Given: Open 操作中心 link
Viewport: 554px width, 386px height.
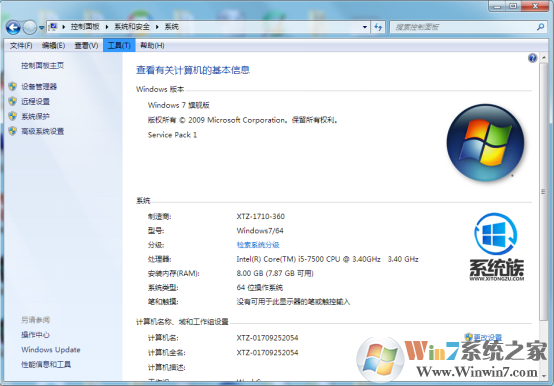Looking at the screenshot, I should point(35,334).
